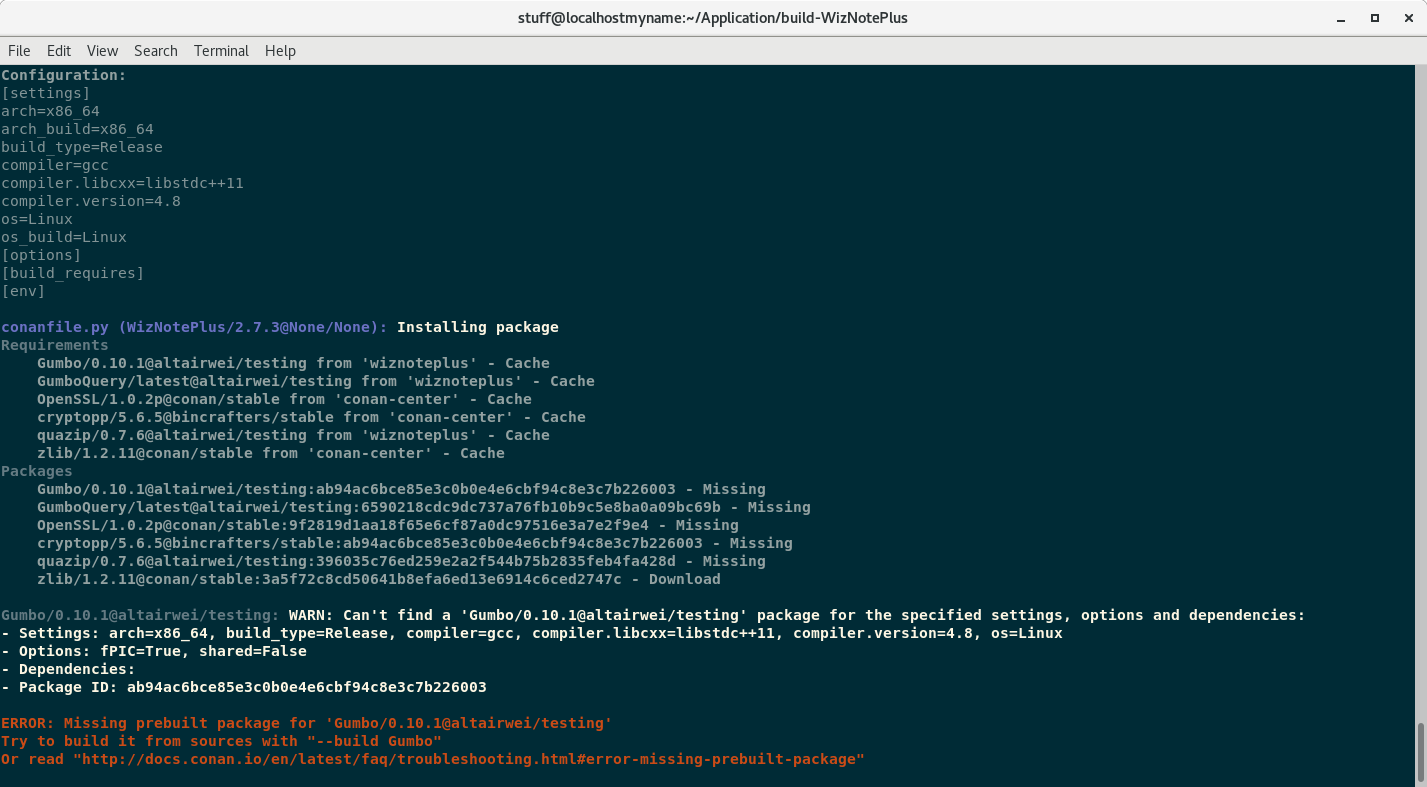Image resolution: width=1427 pixels, height=787 pixels.
Task: Open the View menu
Action: [x=102, y=50]
